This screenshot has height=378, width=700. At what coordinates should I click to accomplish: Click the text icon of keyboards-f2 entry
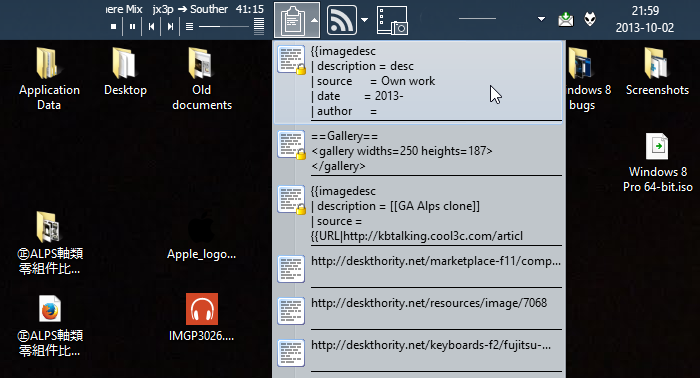tap(291, 353)
